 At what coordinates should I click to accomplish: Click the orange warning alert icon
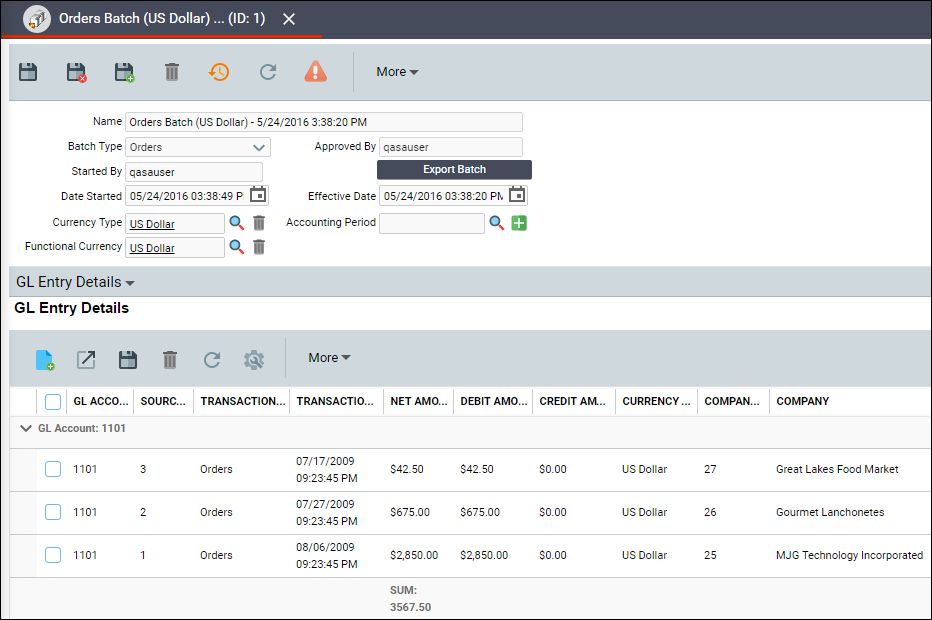pos(316,71)
